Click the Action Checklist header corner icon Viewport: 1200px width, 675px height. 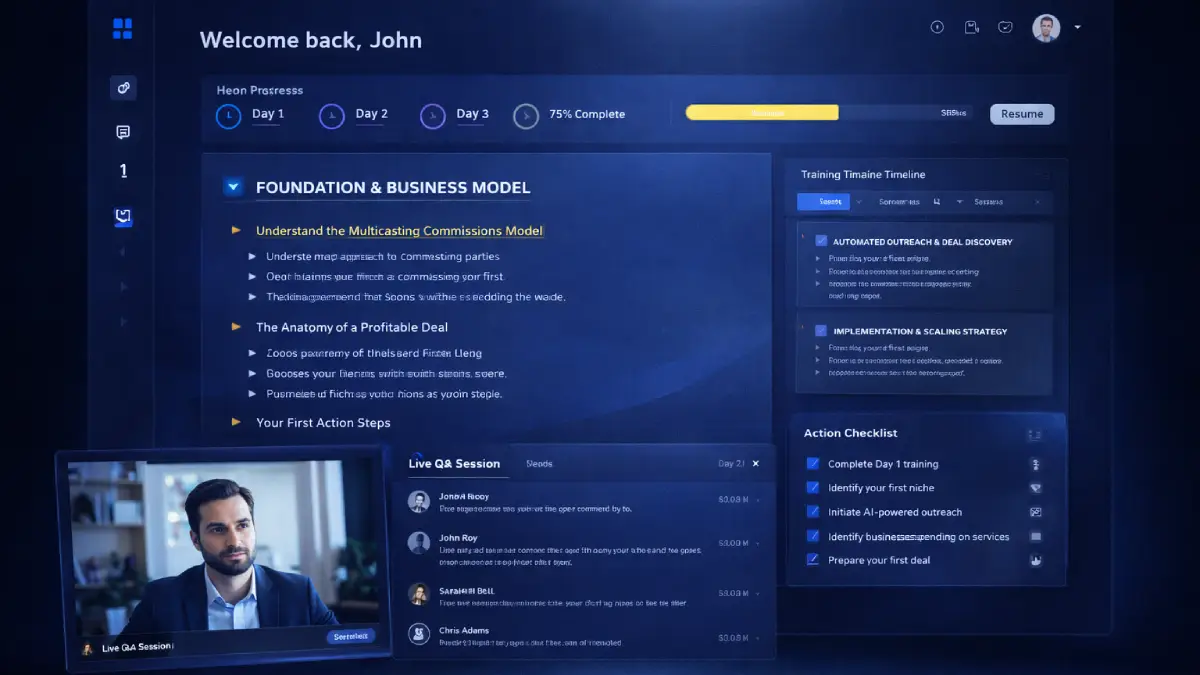tap(1035, 435)
